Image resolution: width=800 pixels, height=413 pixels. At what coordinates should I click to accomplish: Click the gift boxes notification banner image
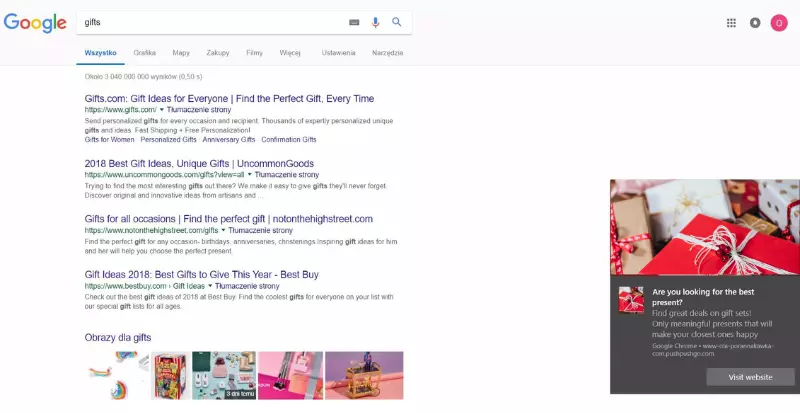[705, 227]
